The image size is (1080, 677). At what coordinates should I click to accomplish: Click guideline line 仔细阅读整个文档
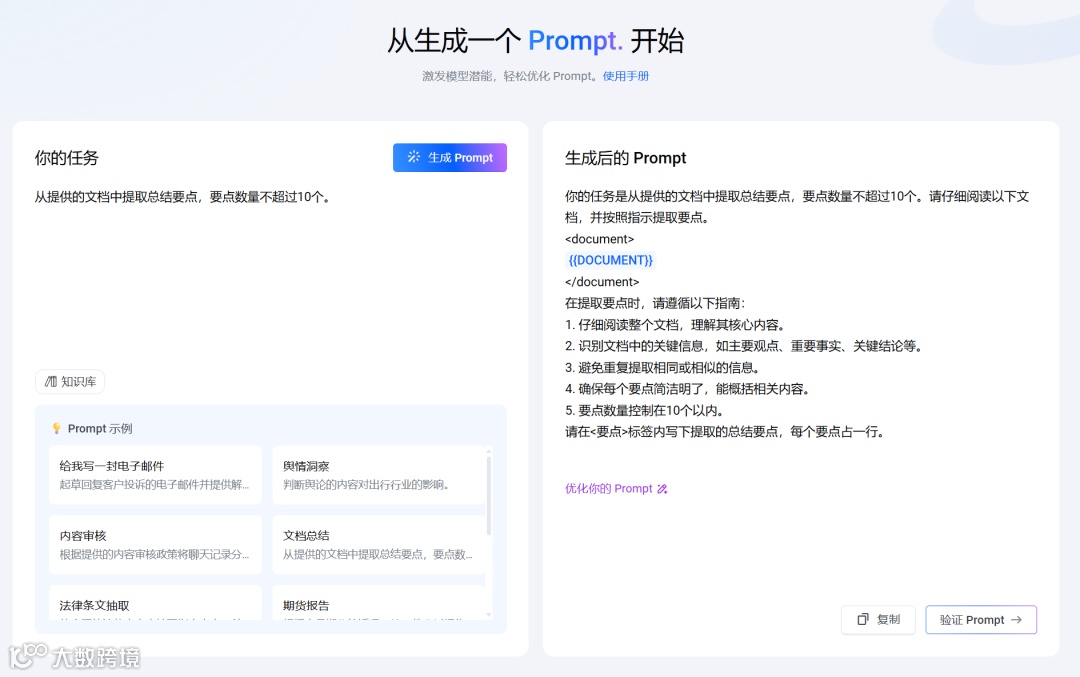[x=675, y=324]
